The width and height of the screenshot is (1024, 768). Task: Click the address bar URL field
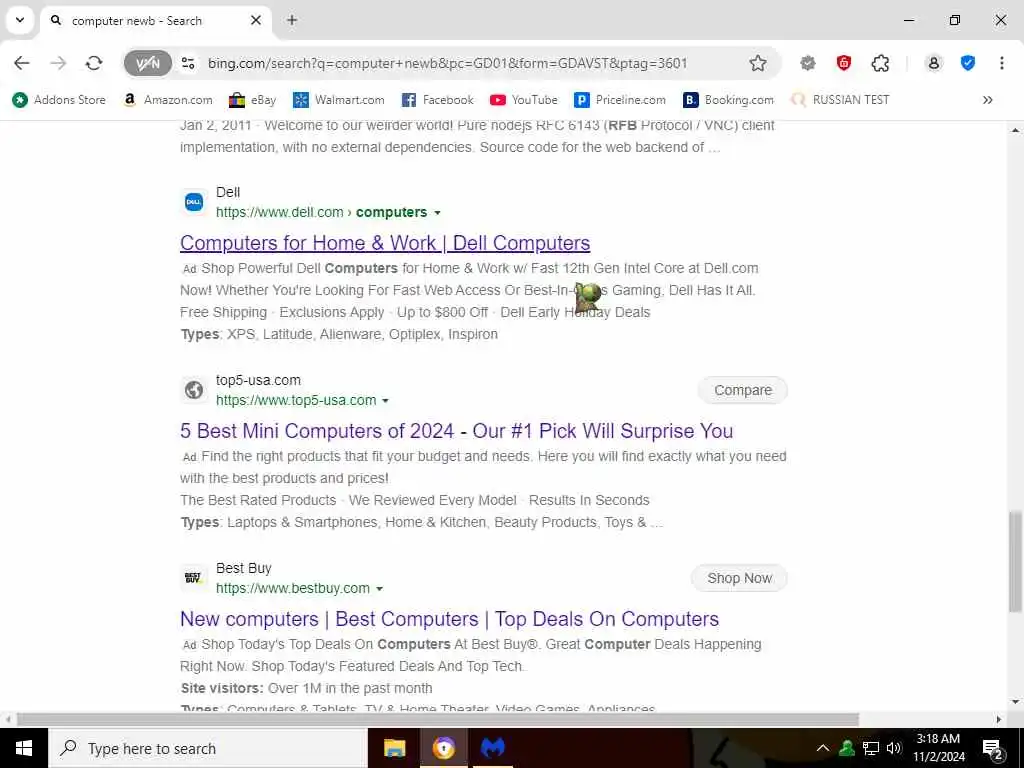click(447, 63)
